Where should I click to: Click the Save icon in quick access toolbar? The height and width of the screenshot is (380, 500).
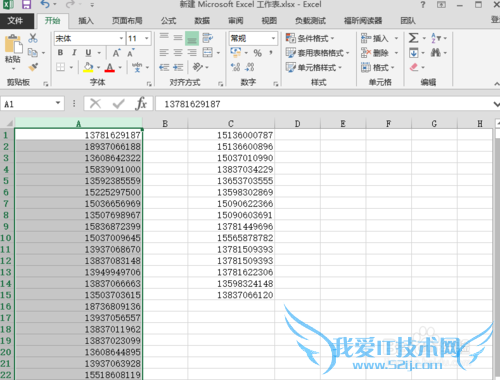point(26,4)
